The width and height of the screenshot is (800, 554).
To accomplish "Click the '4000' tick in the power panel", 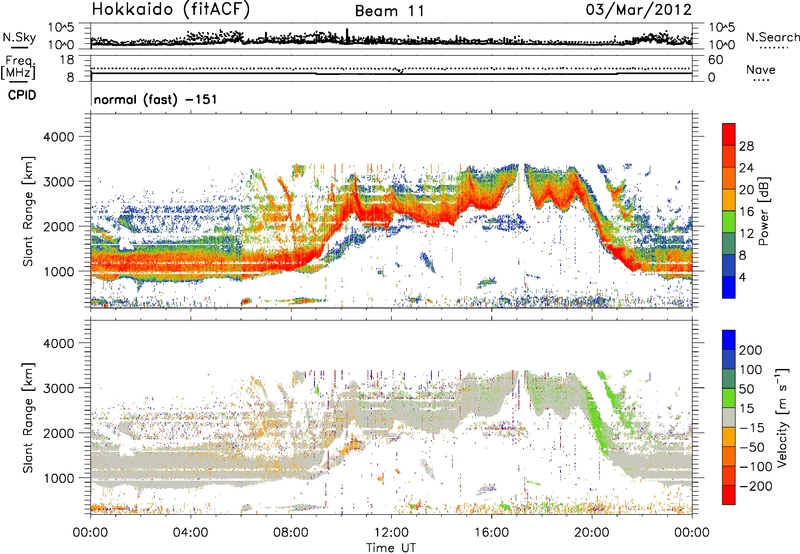I will [x=61, y=137].
